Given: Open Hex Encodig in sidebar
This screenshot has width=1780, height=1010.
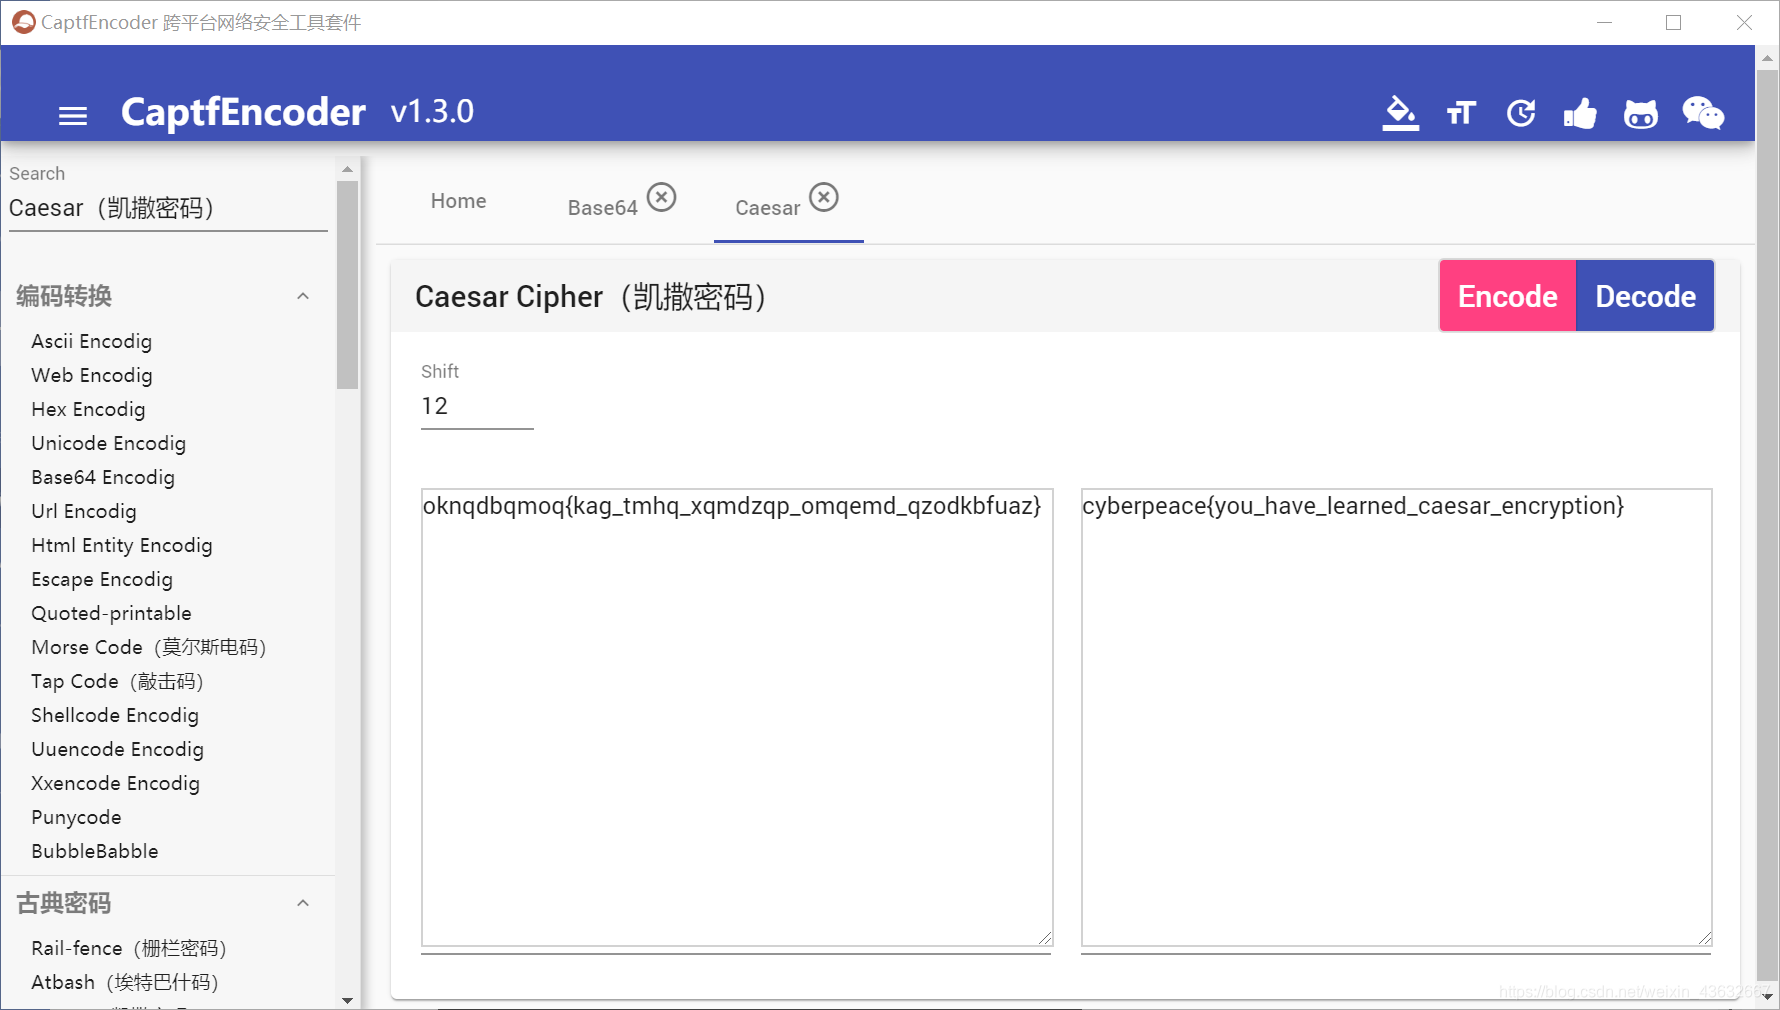Looking at the screenshot, I should [x=88, y=409].
